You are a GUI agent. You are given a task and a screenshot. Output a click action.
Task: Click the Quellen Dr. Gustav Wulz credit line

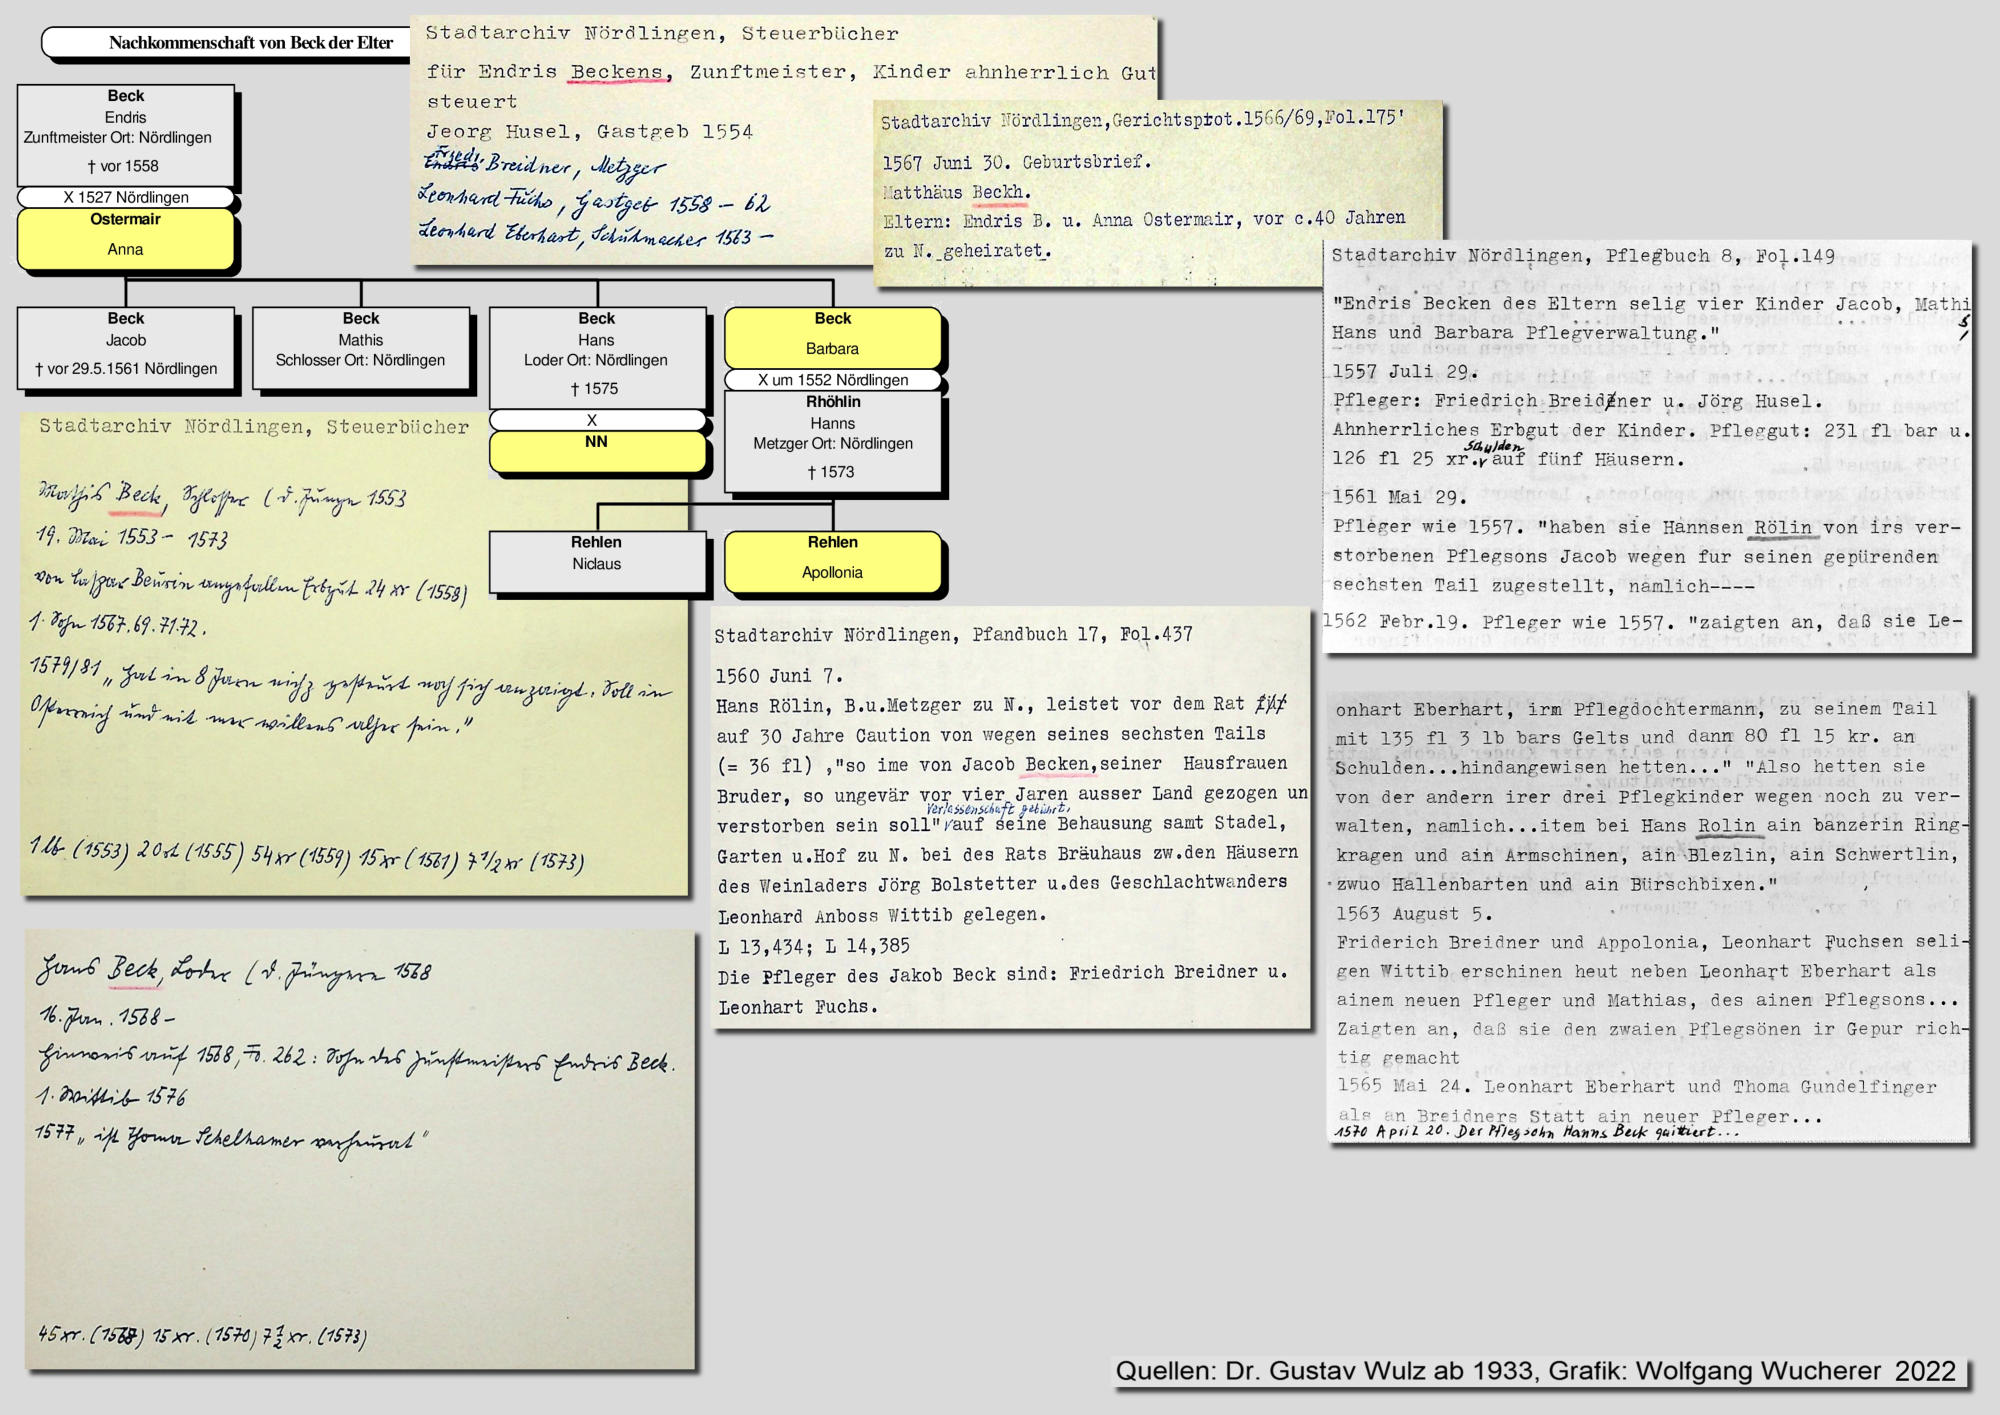coord(1535,1371)
